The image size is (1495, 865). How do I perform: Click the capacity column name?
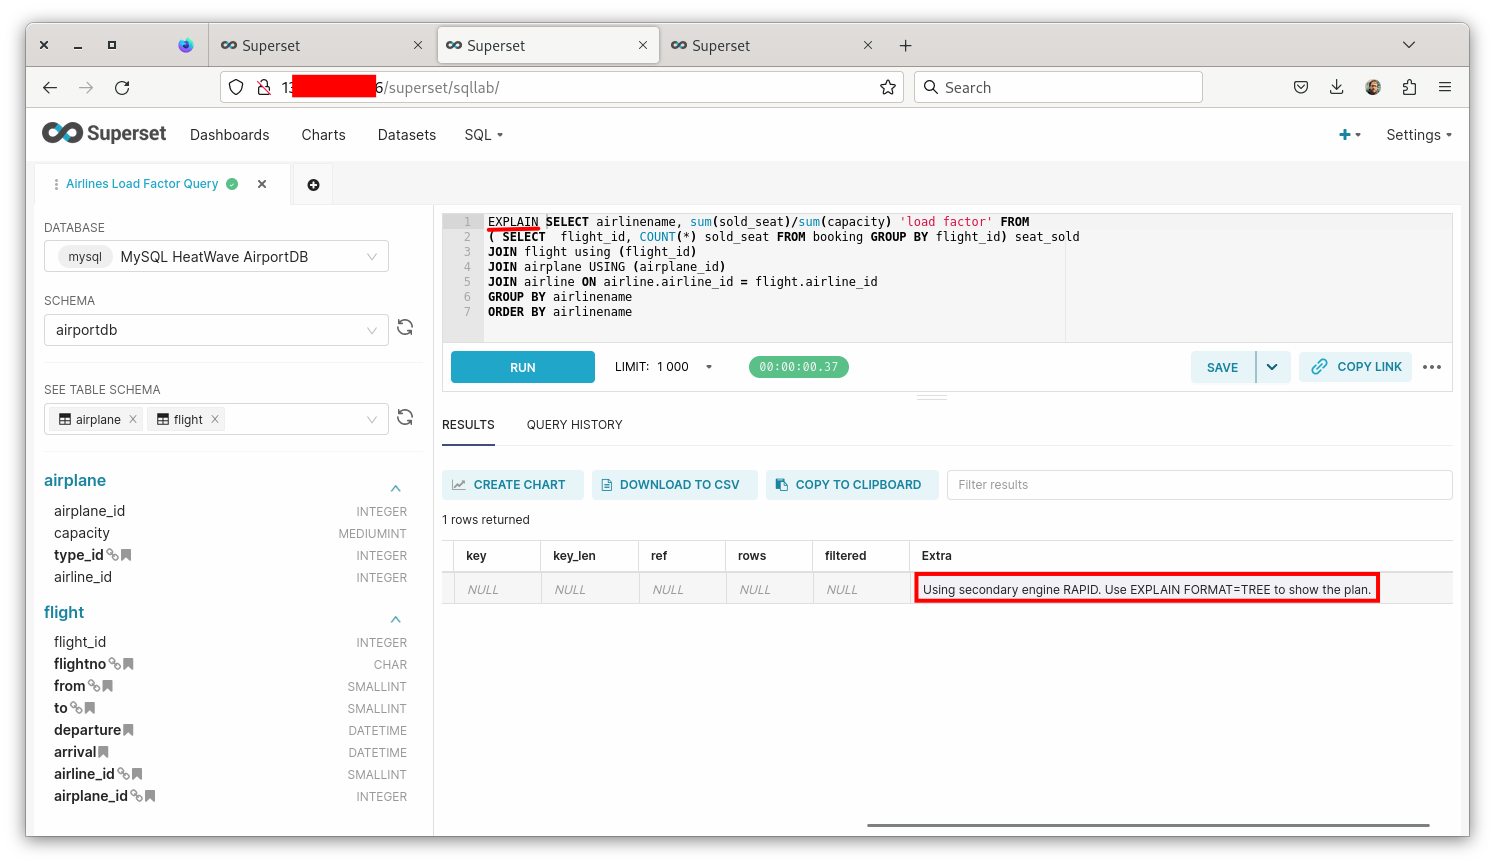point(82,533)
